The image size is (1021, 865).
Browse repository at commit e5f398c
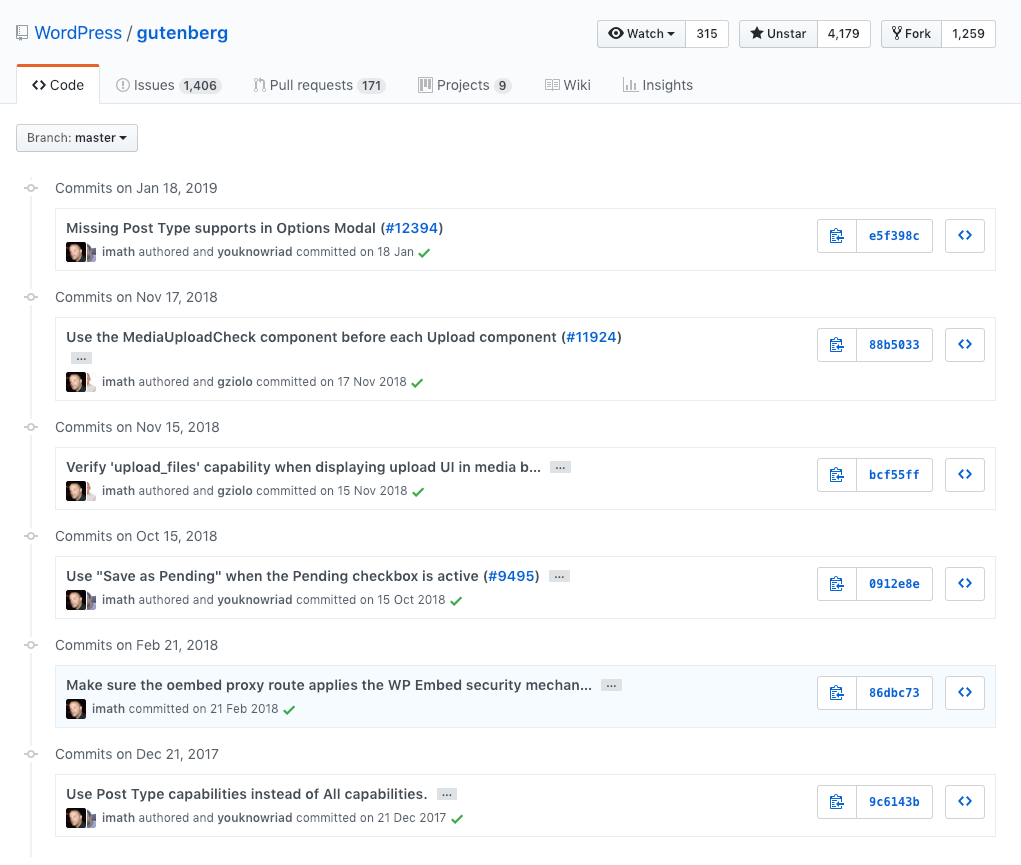coord(964,236)
